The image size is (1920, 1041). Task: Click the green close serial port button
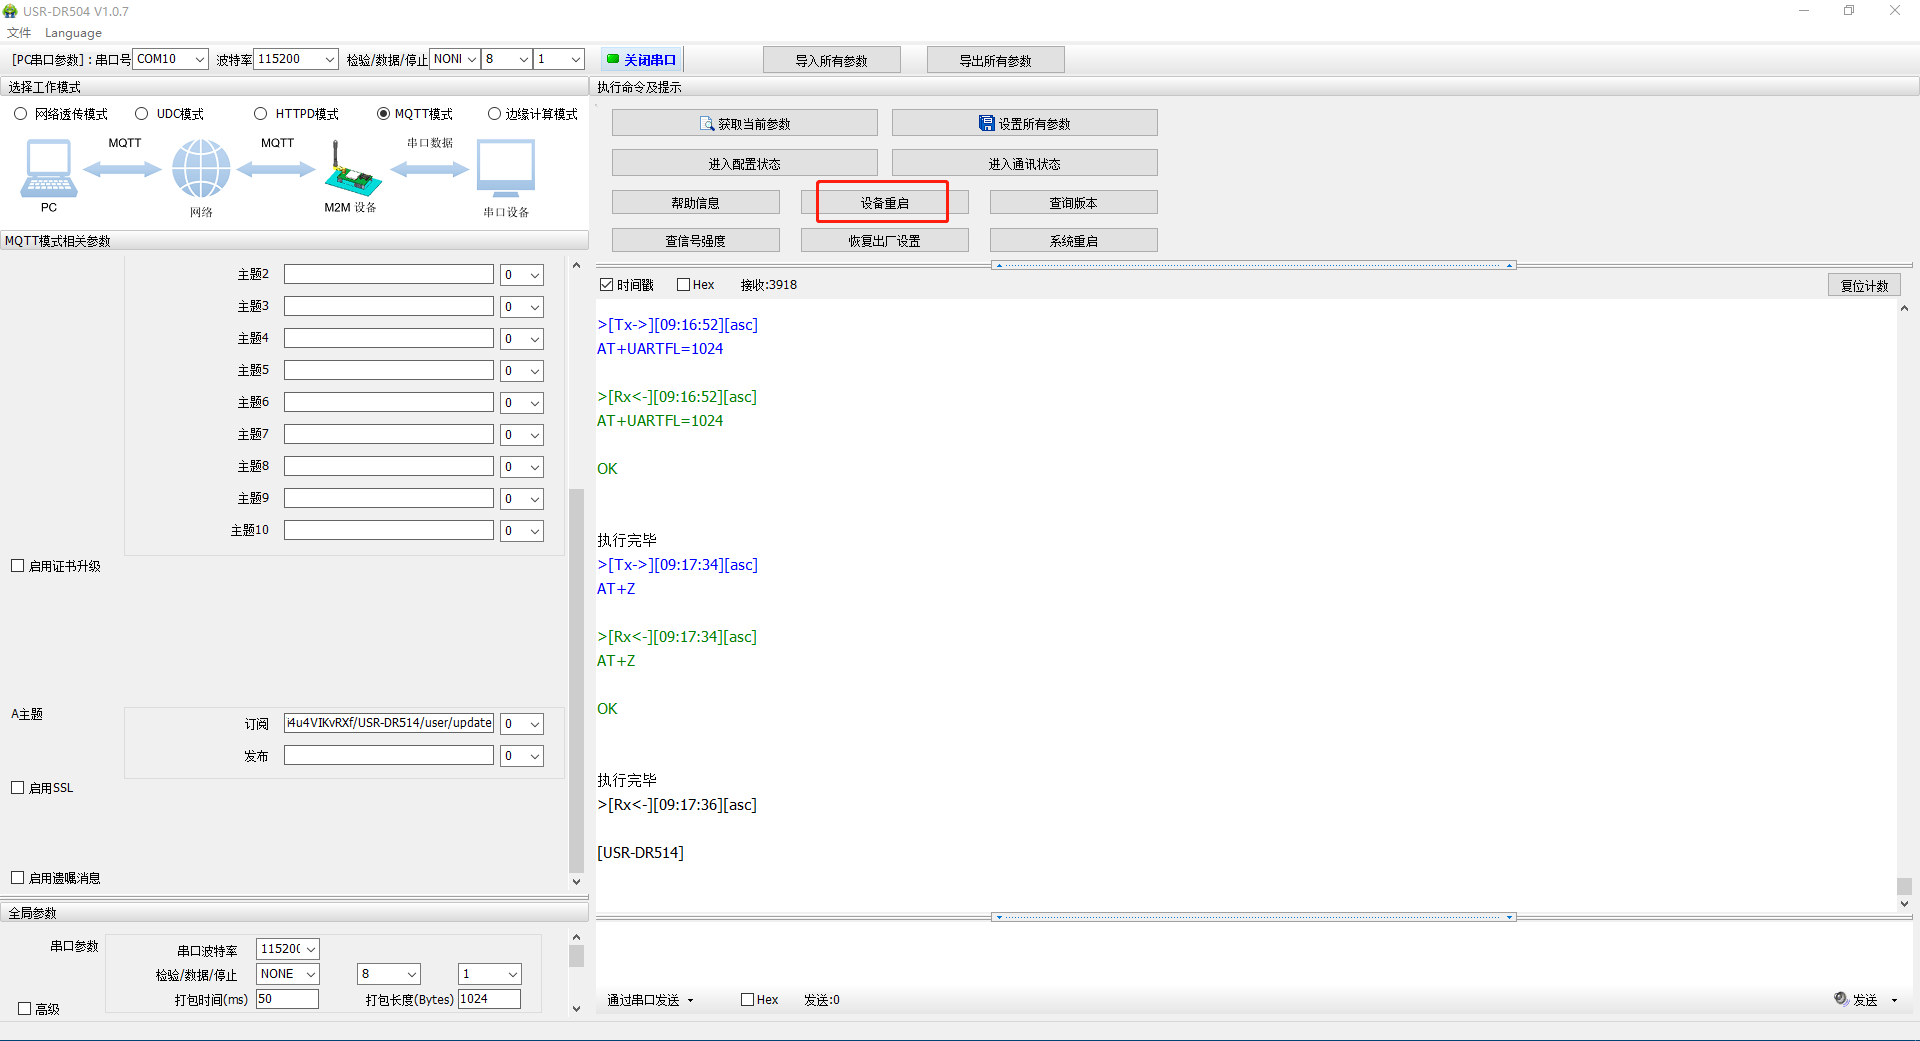pyautogui.click(x=642, y=60)
